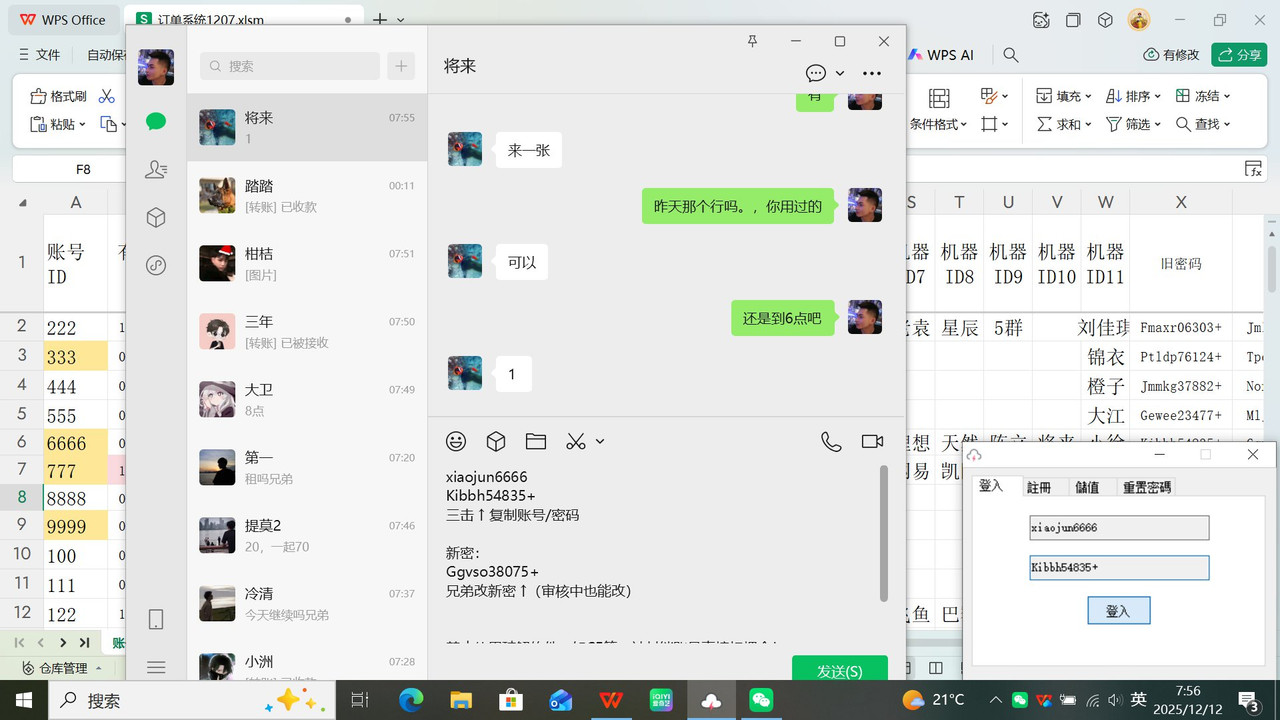Open the WeChat Moments sidebar icon
This screenshot has width=1280, height=720.
155,266
